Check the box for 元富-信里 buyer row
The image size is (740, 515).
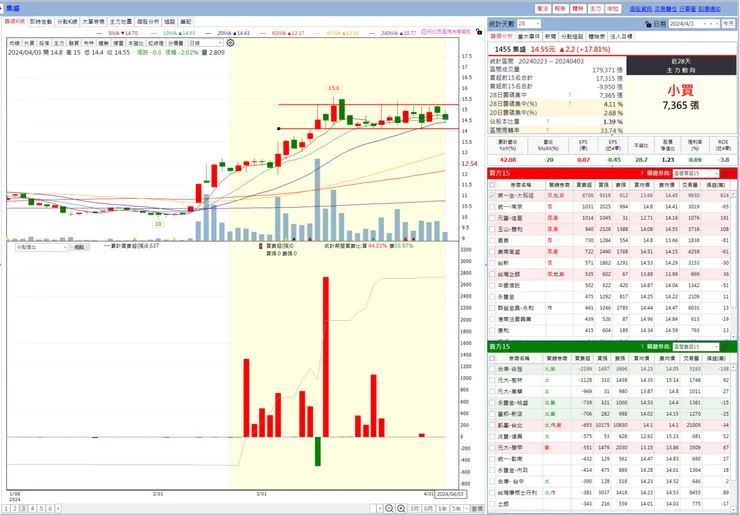pyautogui.click(x=492, y=218)
